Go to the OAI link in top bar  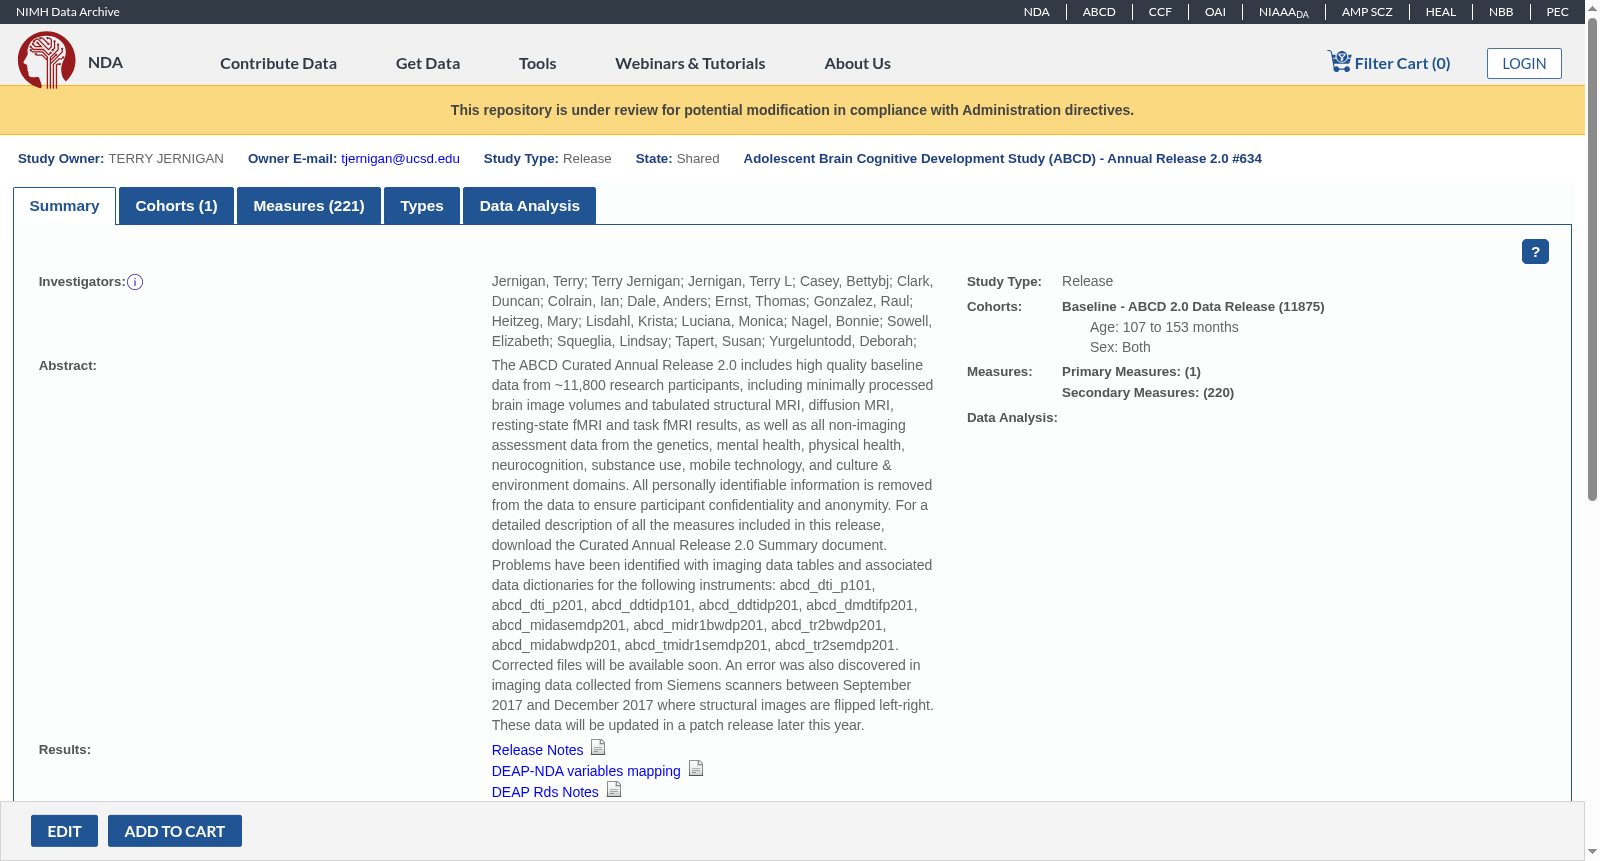pyautogui.click(x=1215, y=12)
